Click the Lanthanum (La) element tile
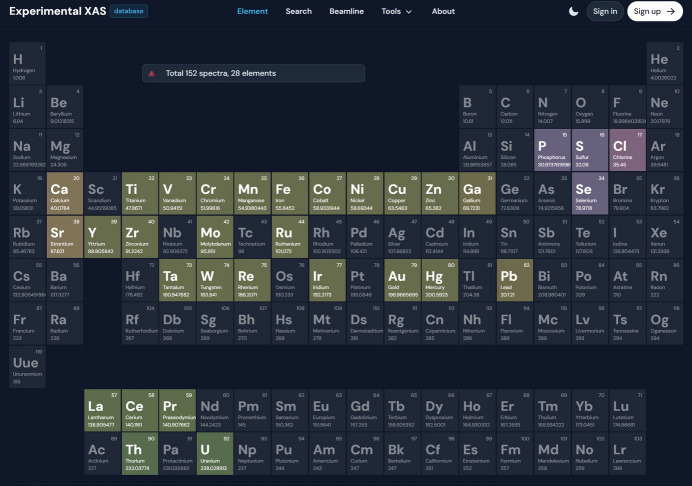 [x=96, y=410]
